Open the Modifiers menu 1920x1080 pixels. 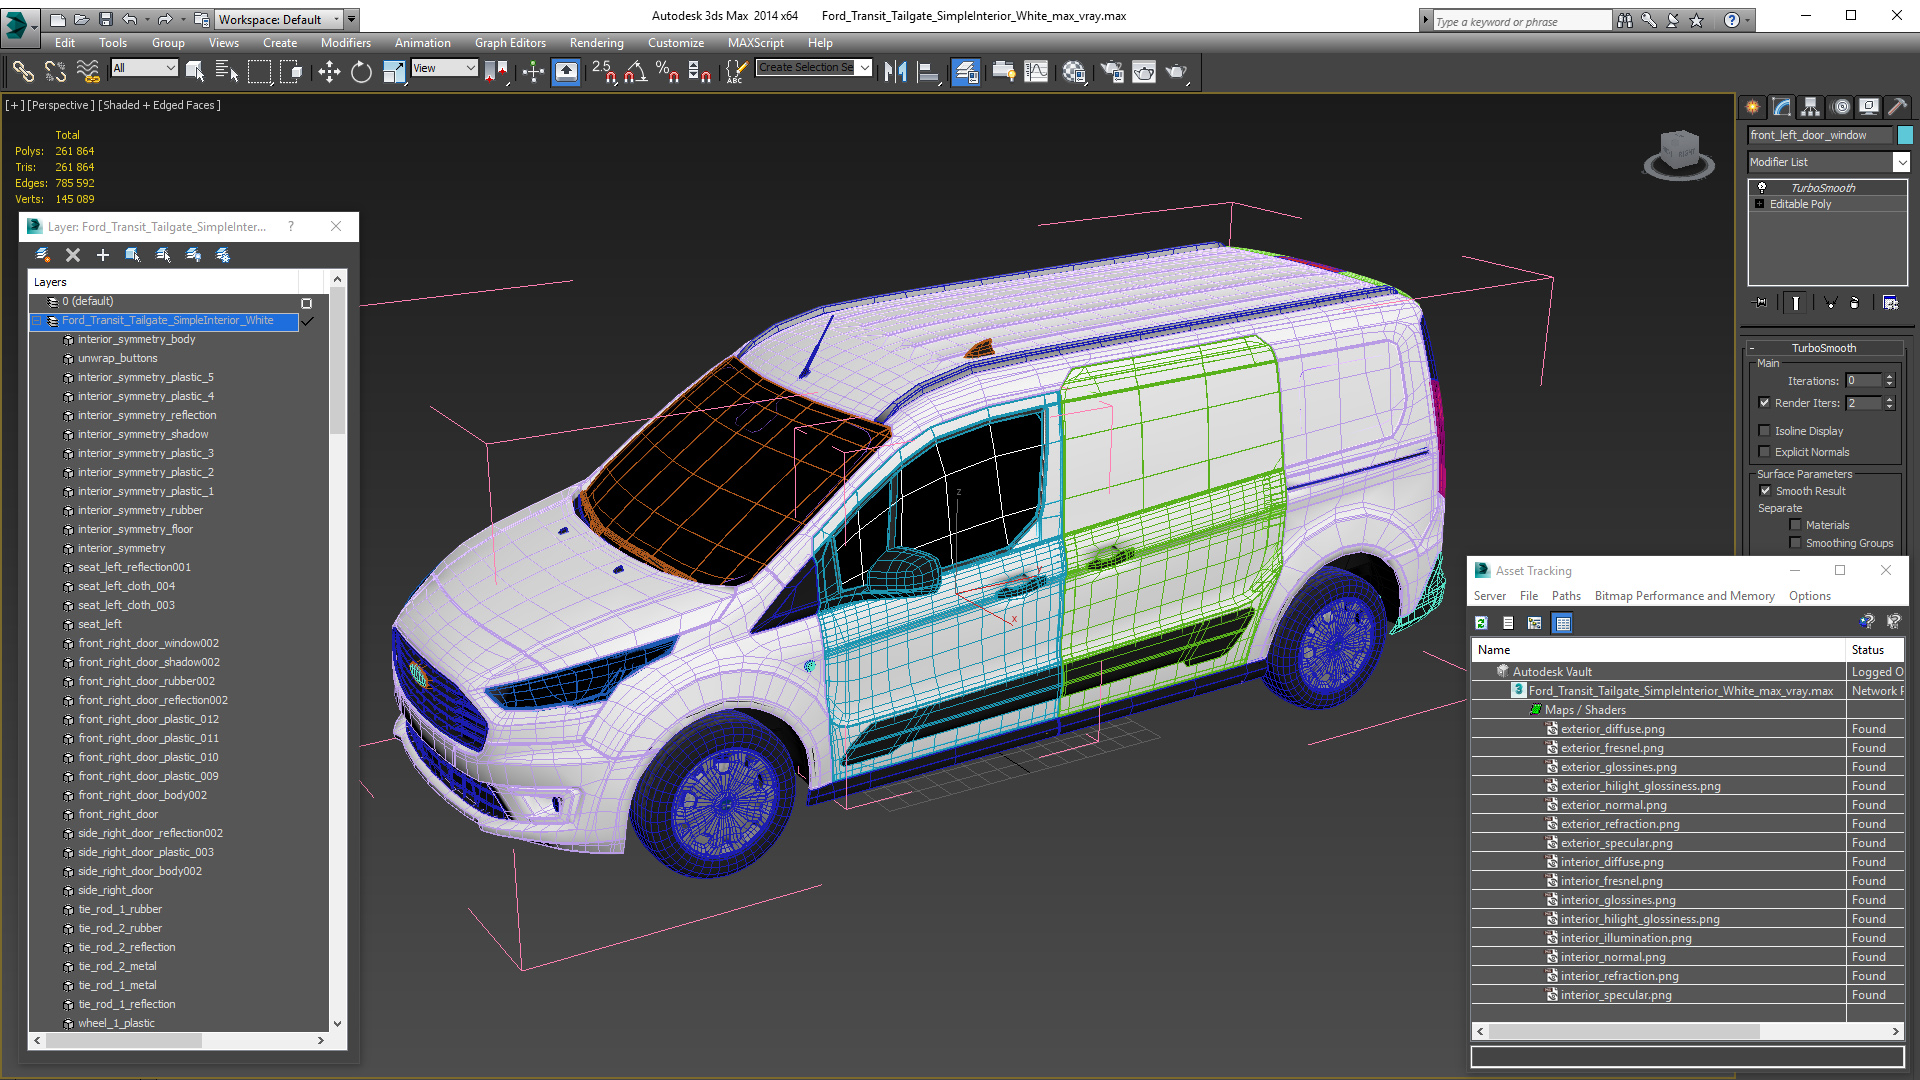pos(346,43)
